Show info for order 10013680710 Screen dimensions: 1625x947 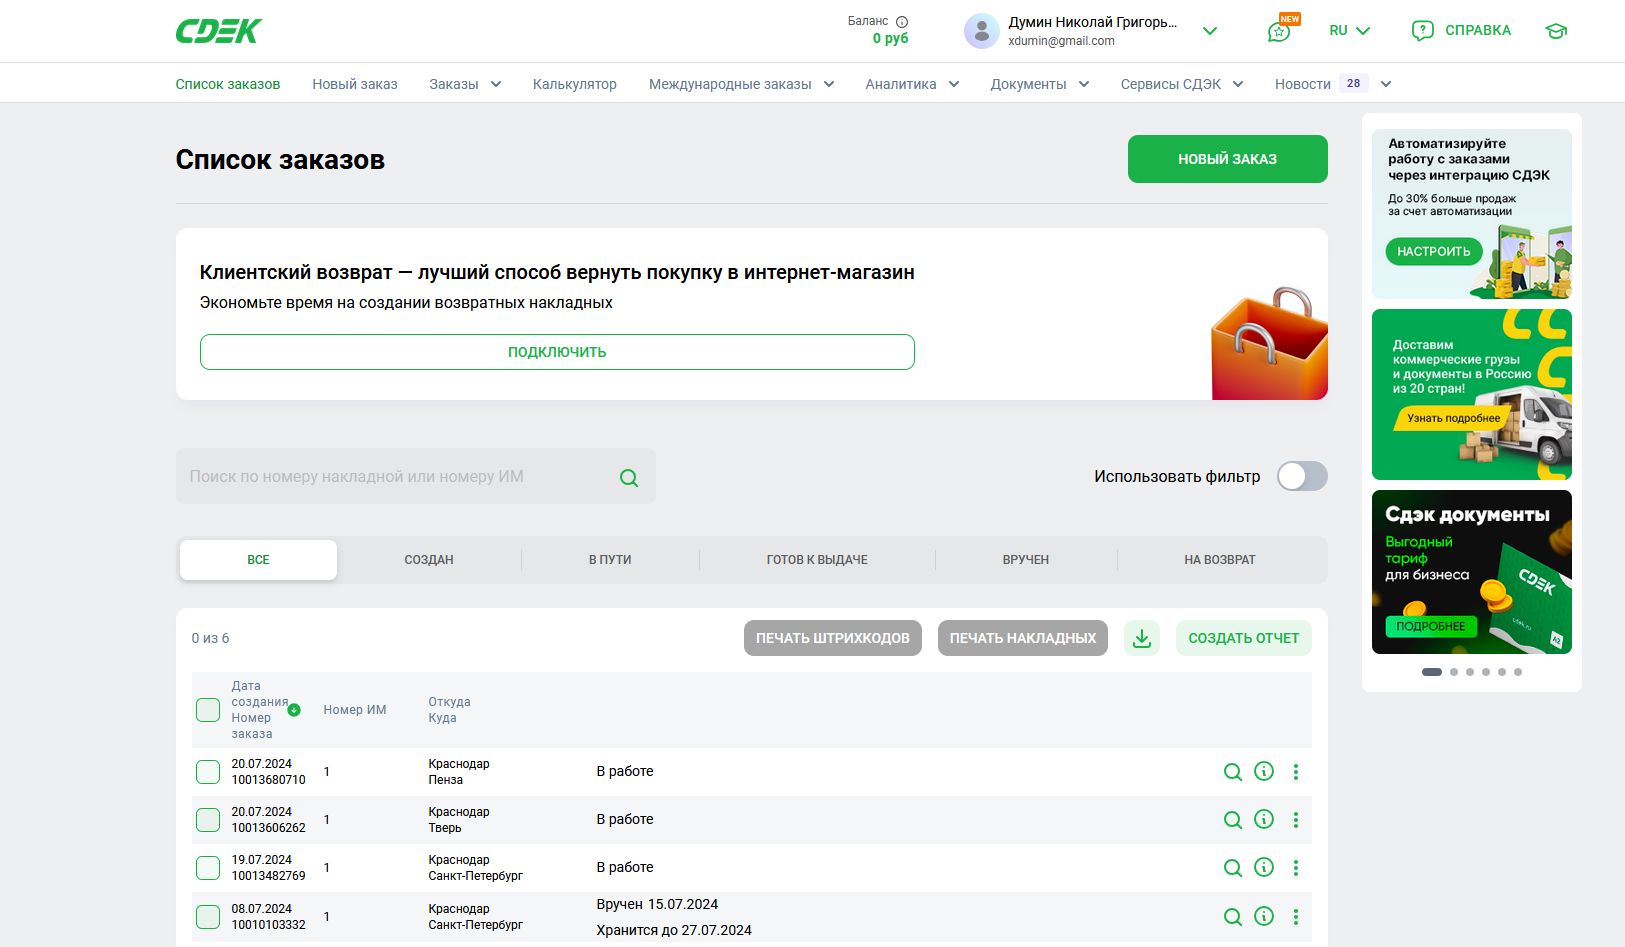pos(1264,771)
